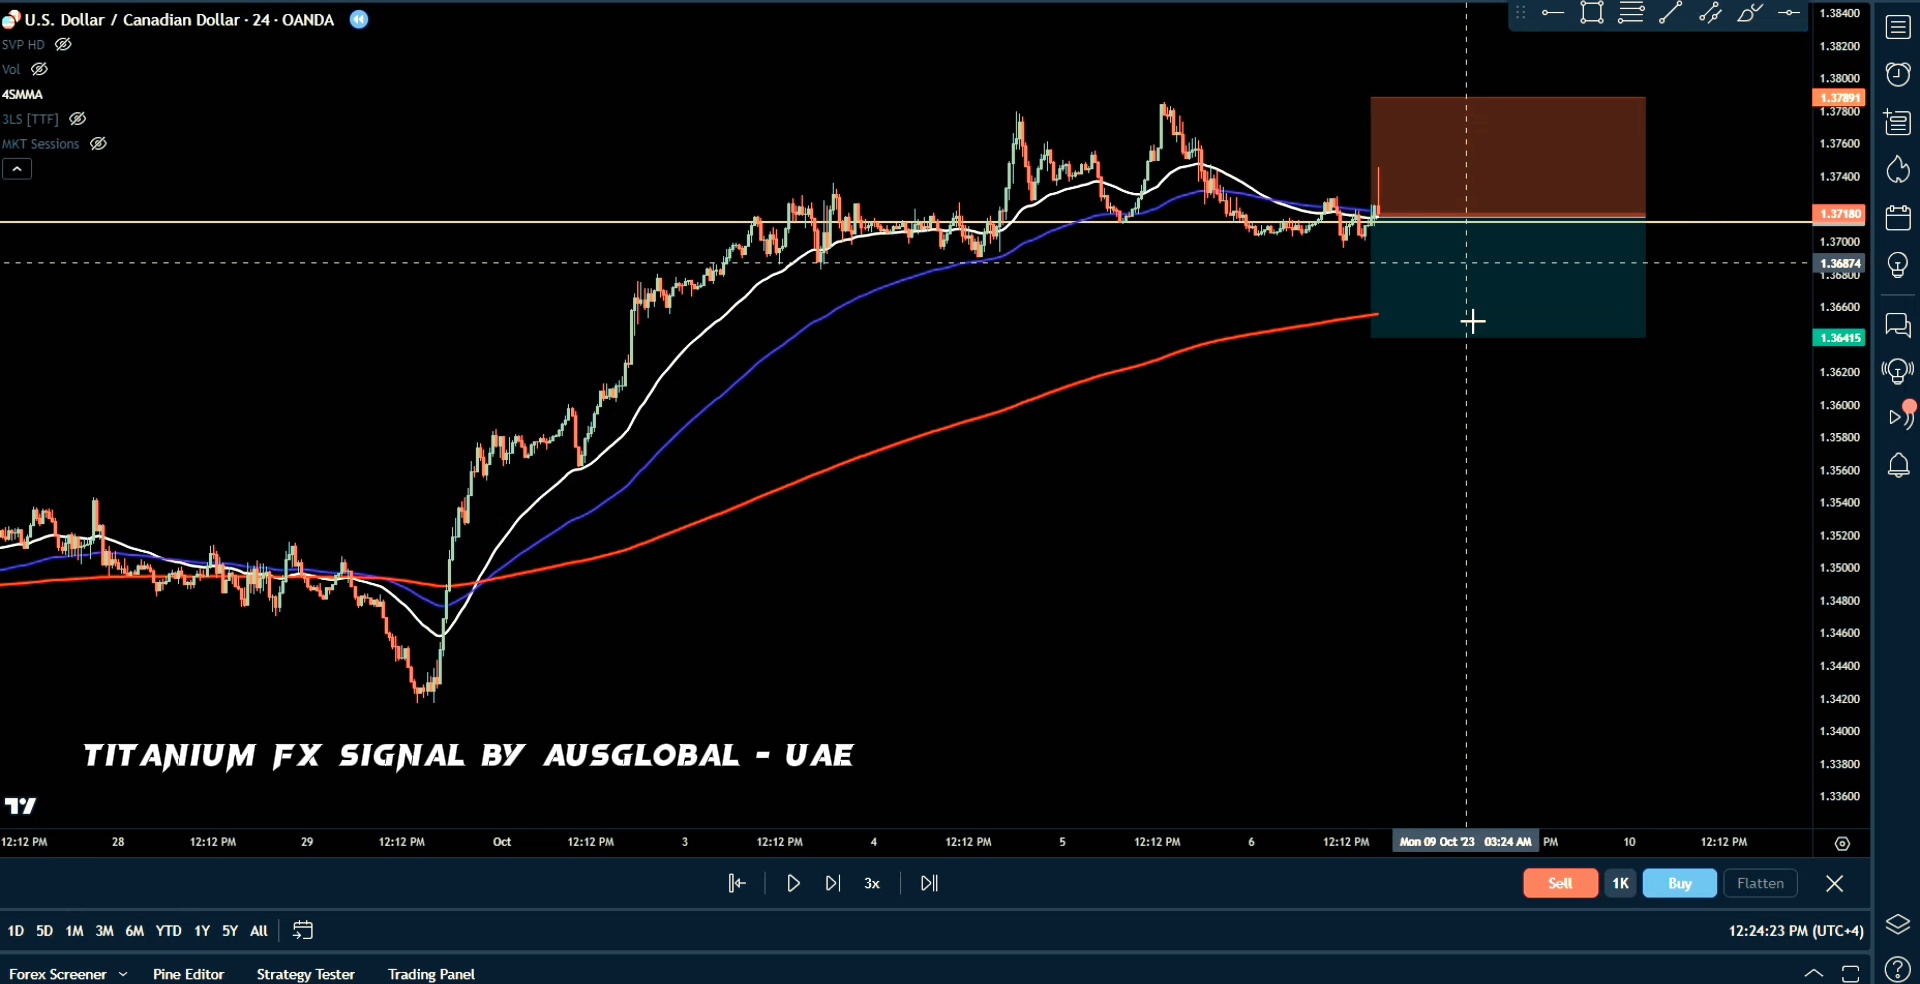Step replay forward one bar
This screenshot has height=984, width=1920.
(x=832, y=883)
